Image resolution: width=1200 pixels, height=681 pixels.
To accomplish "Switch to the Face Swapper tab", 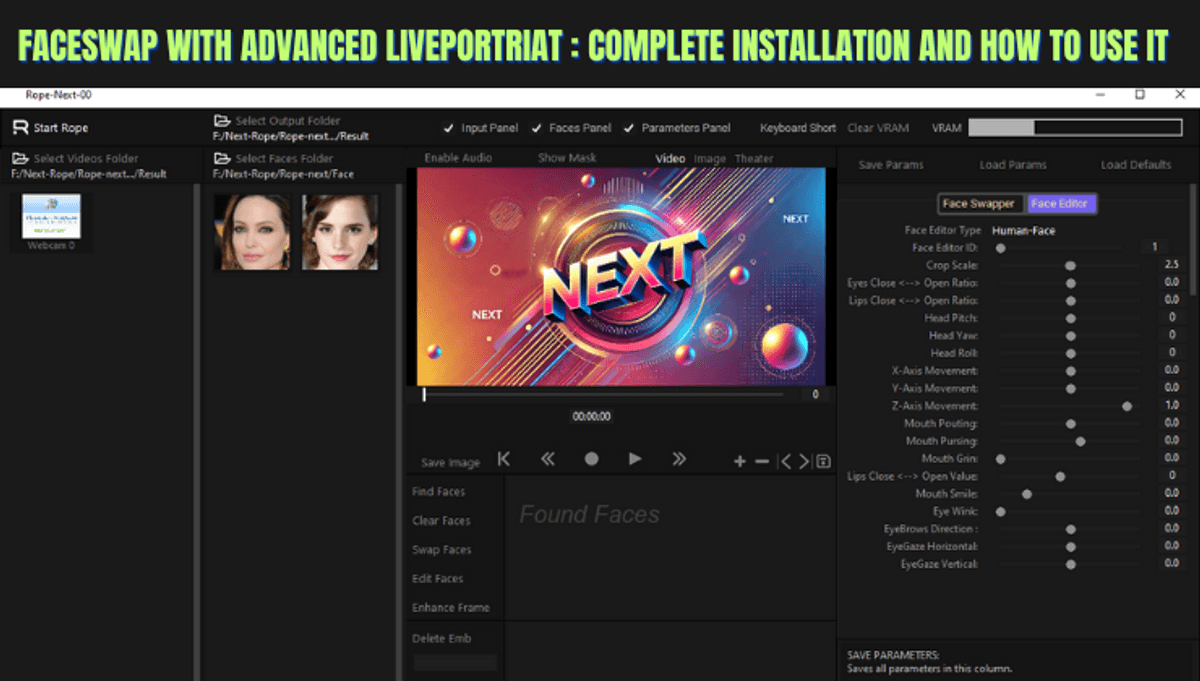I will coord(979,204).
